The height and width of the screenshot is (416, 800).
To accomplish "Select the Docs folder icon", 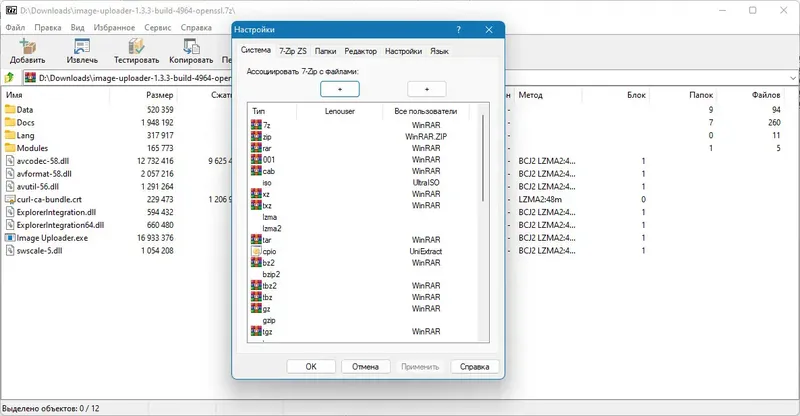I will click(10, 122).
